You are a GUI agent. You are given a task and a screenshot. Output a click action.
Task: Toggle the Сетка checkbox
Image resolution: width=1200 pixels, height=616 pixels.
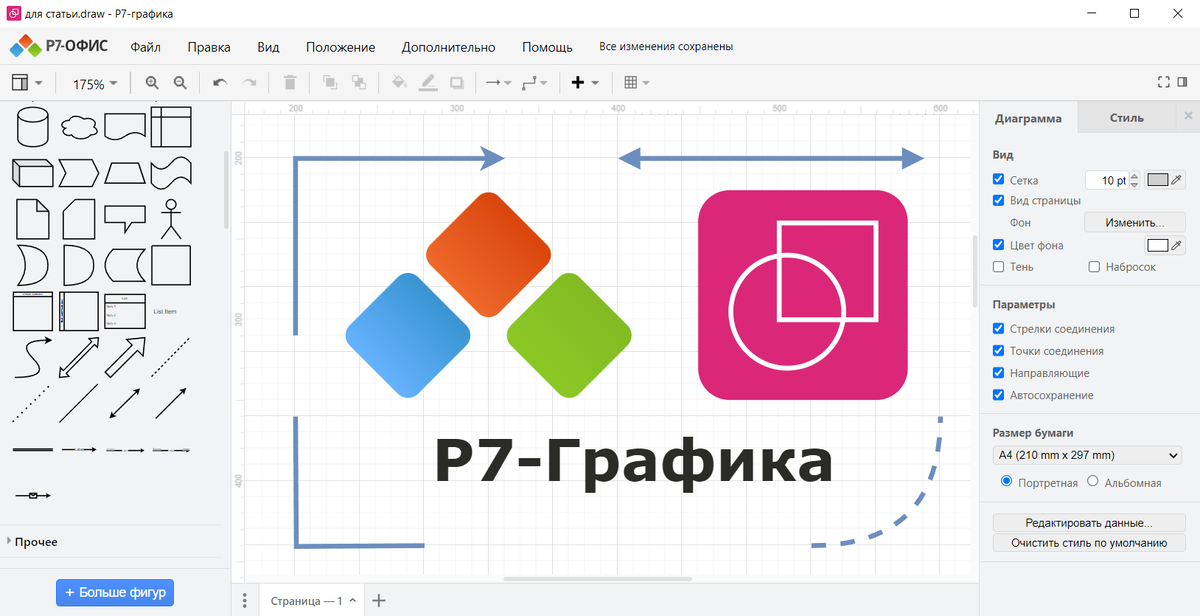pos(998,180)
